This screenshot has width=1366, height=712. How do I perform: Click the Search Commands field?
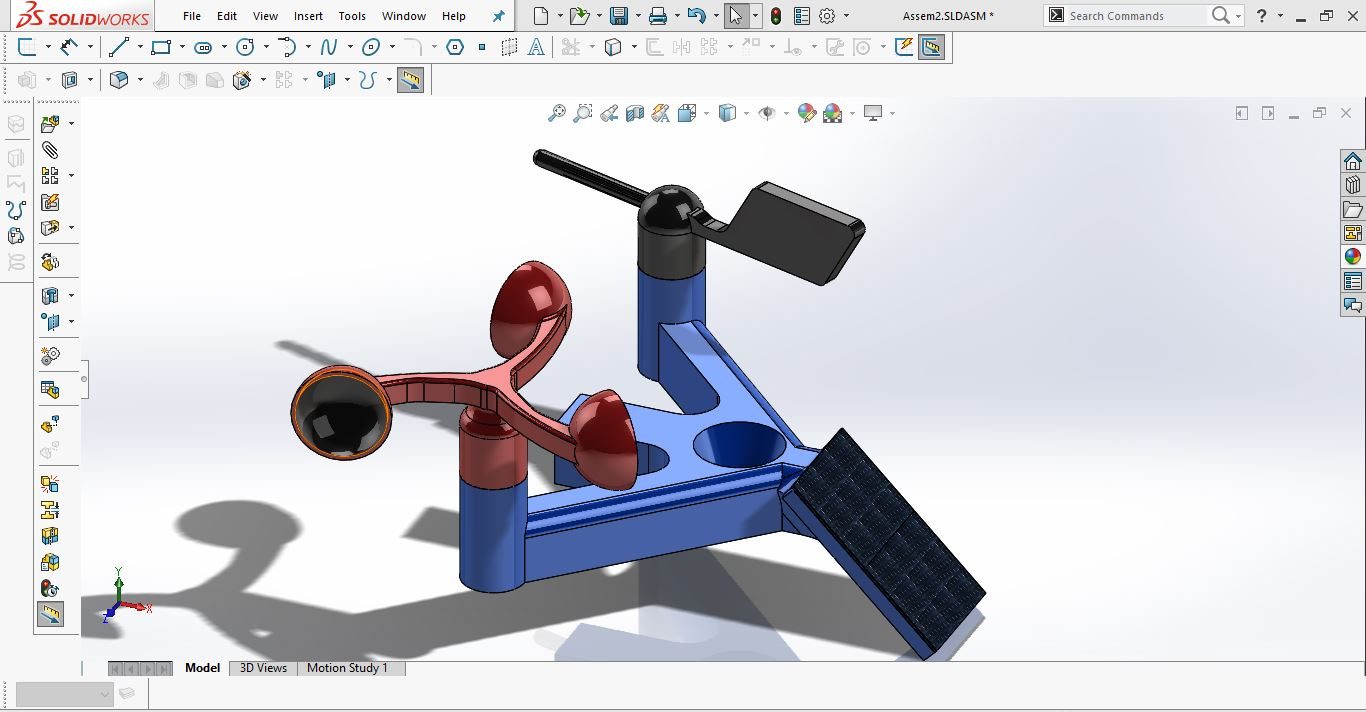pyautogui.click(x=1135, y=16)
